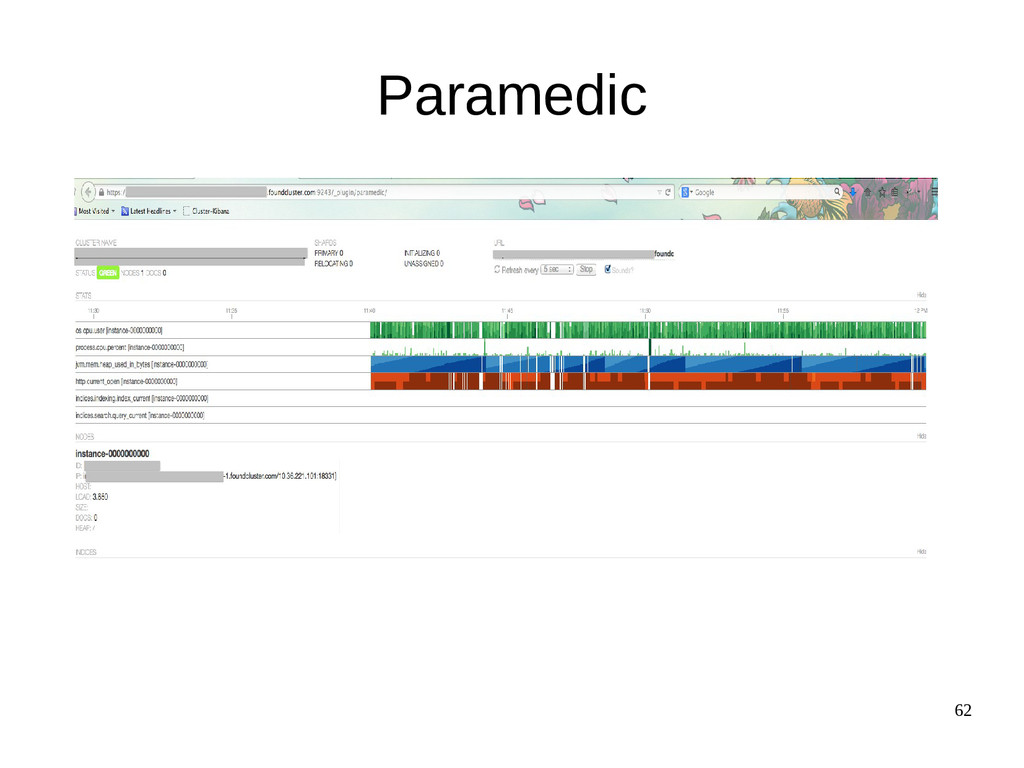Open the address bar history dropdown arrow

click(x=659, y=193)
